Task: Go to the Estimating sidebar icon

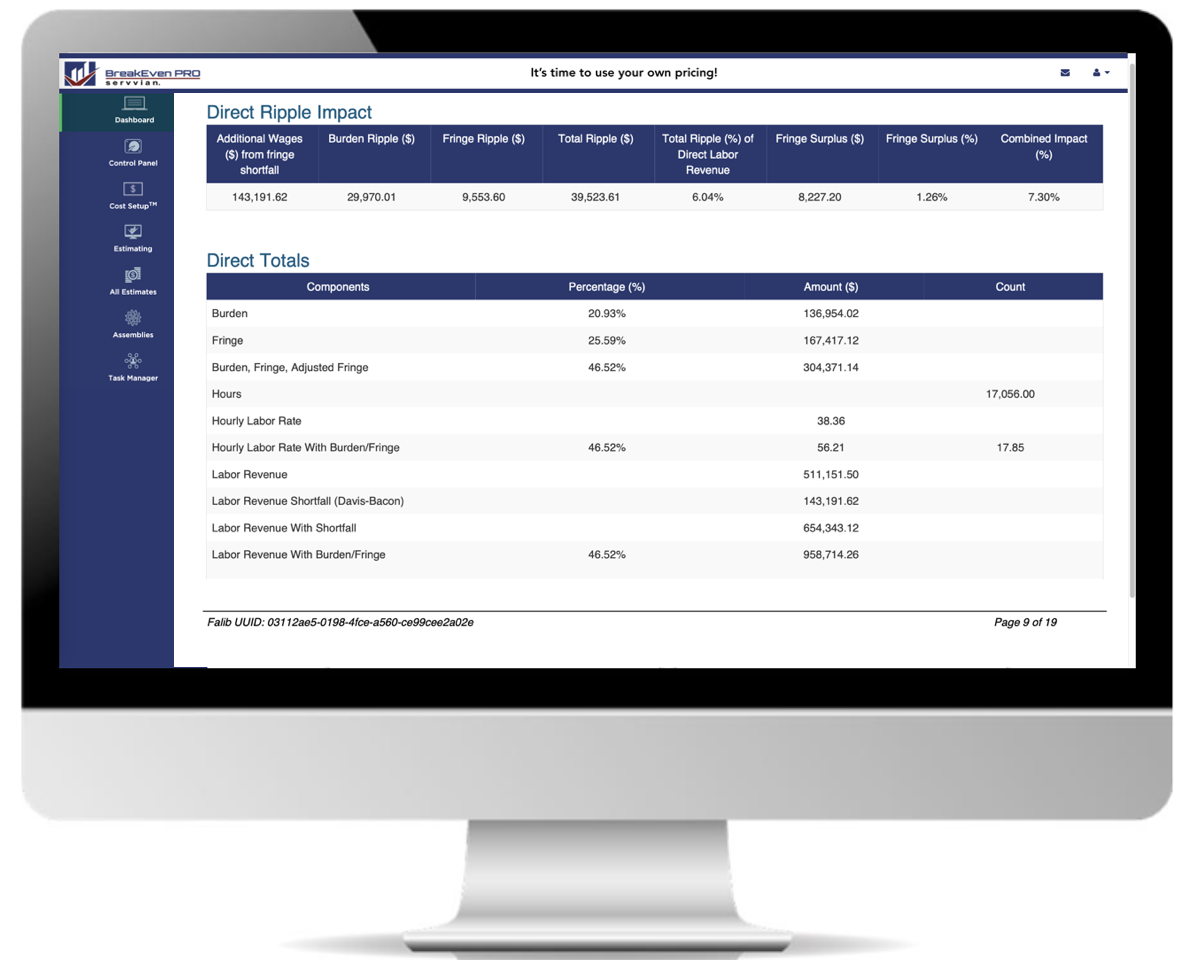Action: [x=133, y=232]
